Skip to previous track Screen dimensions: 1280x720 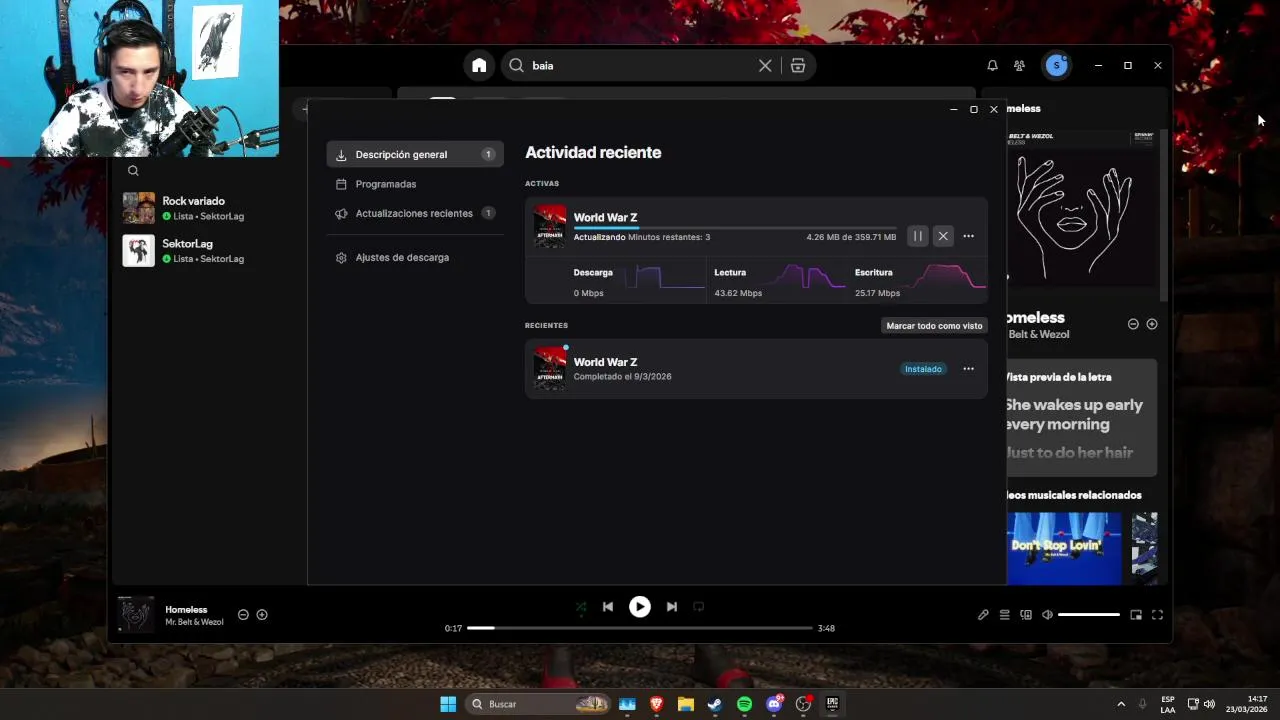pos(608,607)
